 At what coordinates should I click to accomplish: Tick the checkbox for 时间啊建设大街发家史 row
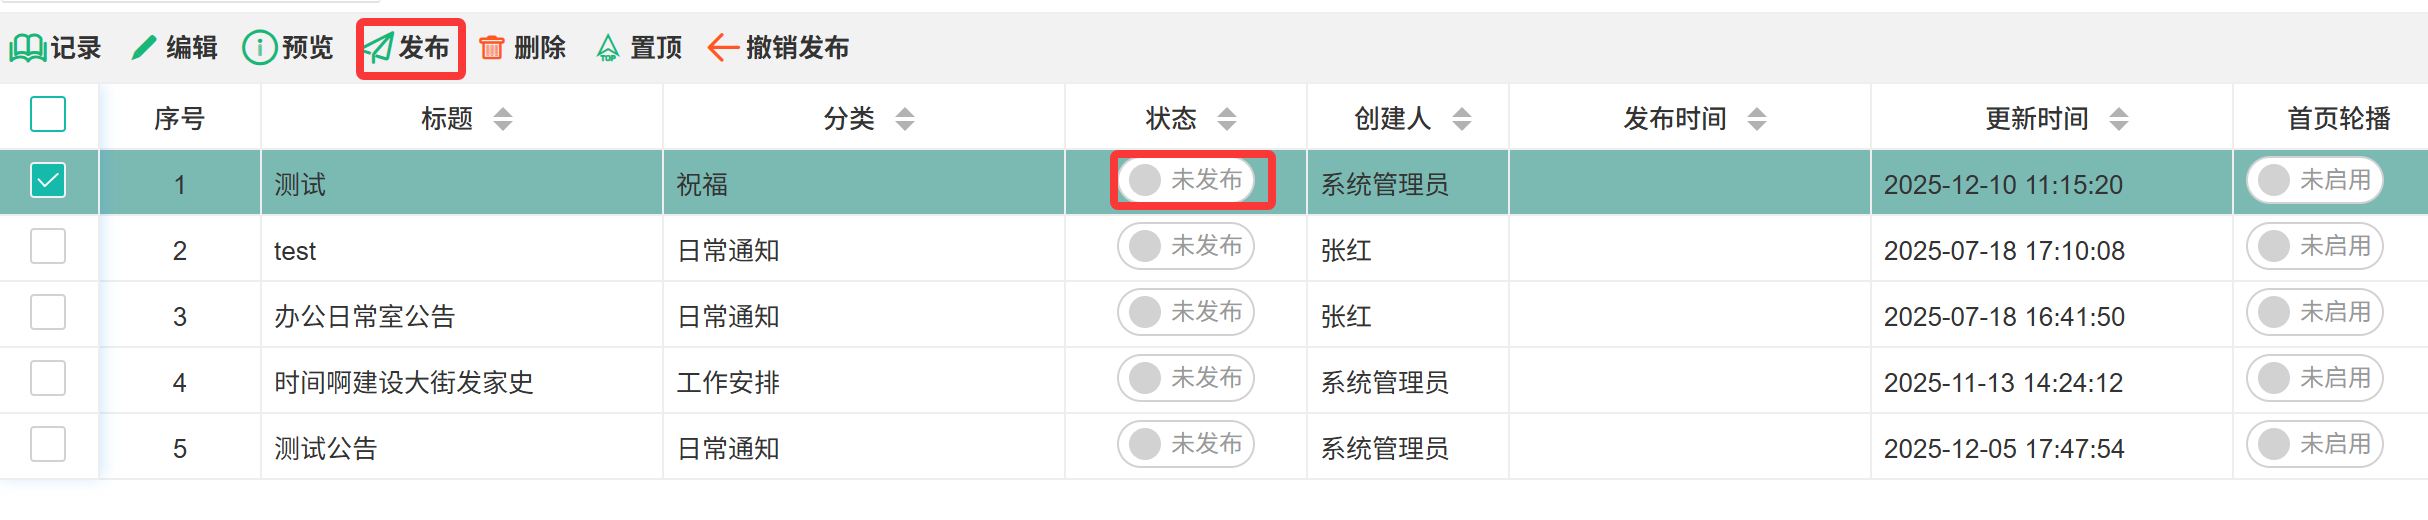(x=48, y=378)
